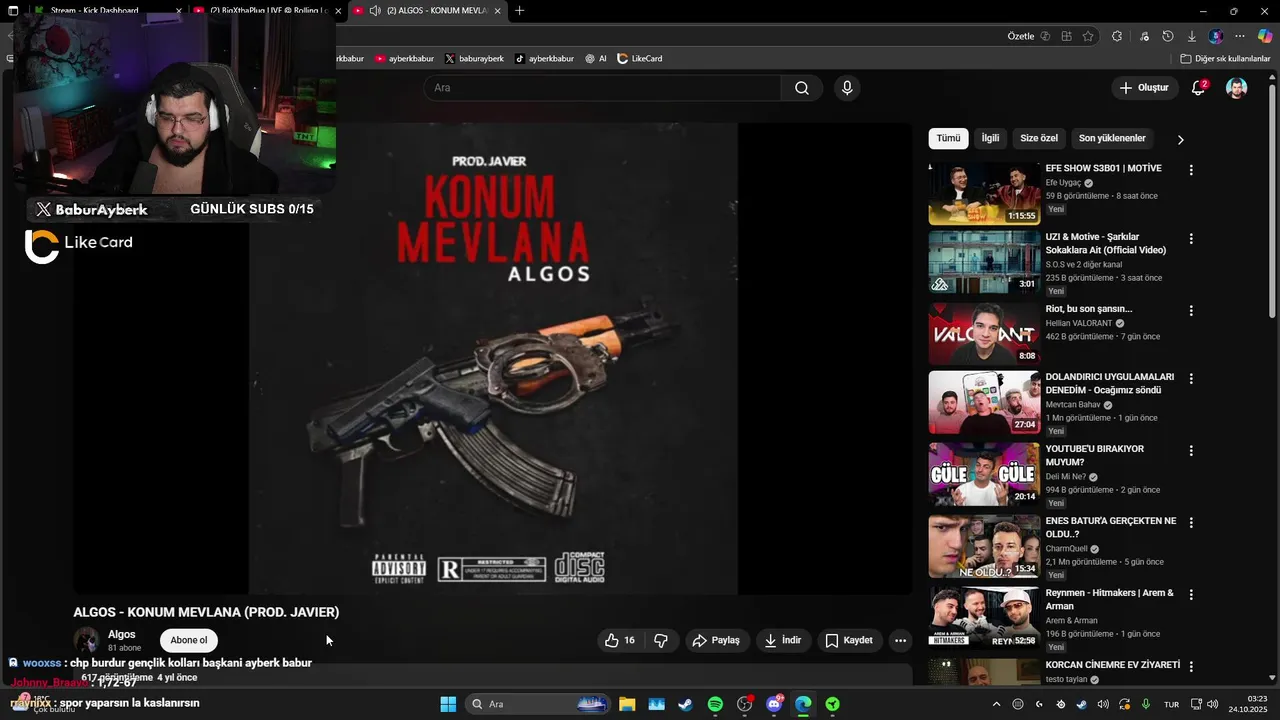The height and width of the screenshot is (720, 1280).
Task: Switch to the BigXthaPlug LIVE browser tab
Action: tap(265, 11)
